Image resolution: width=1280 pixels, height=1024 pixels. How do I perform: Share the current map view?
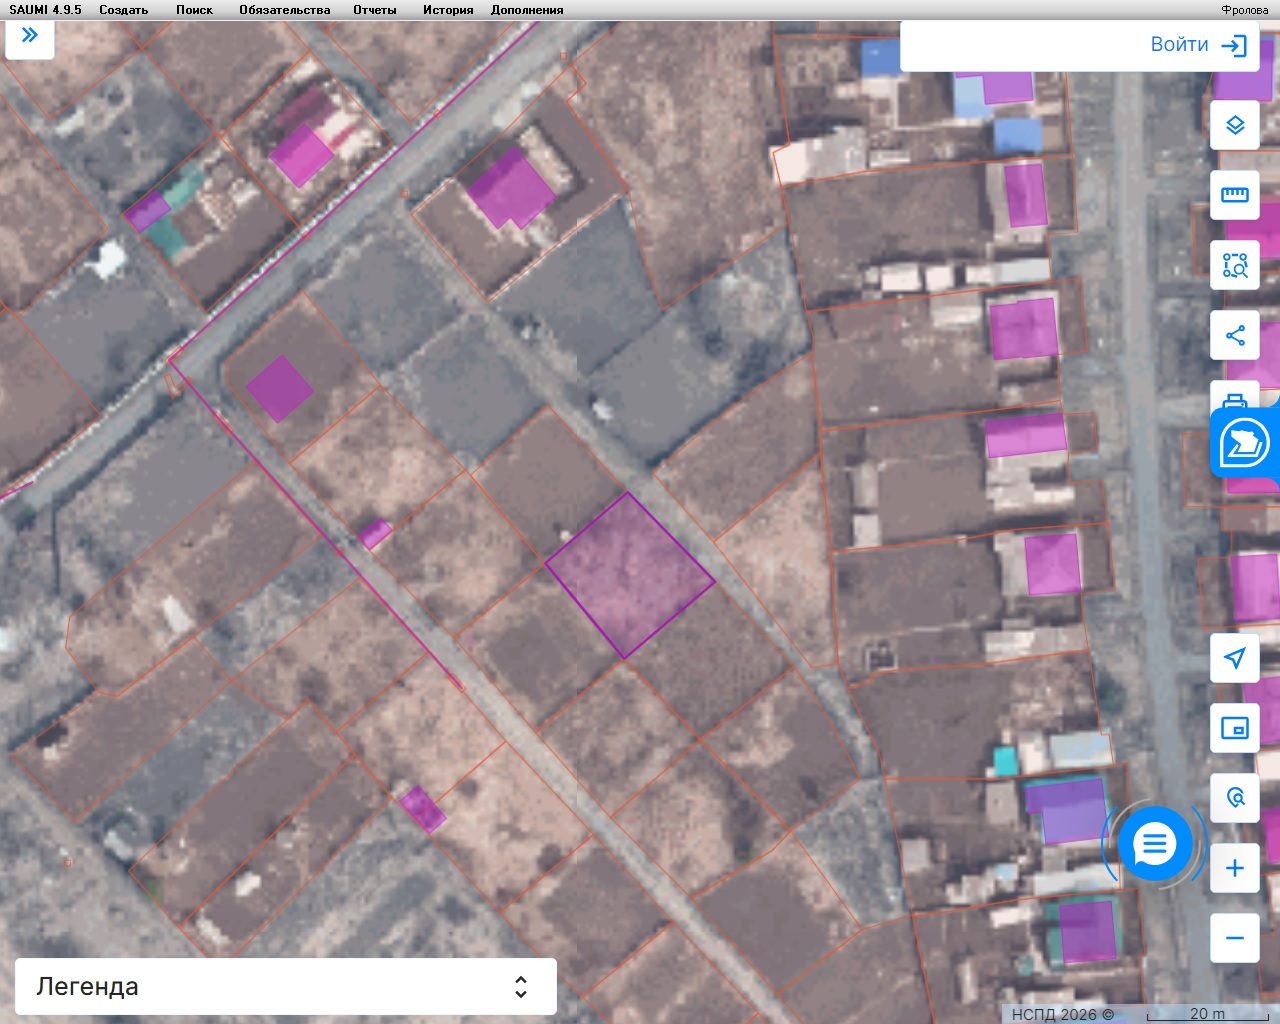coord(1235,336)
